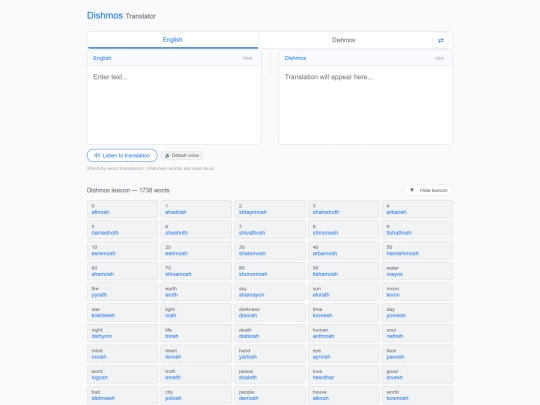The width and height of the screenshot is (540, 405).
Task: Select lexicon card for 90 tishamosh
Action: point(344,271)
